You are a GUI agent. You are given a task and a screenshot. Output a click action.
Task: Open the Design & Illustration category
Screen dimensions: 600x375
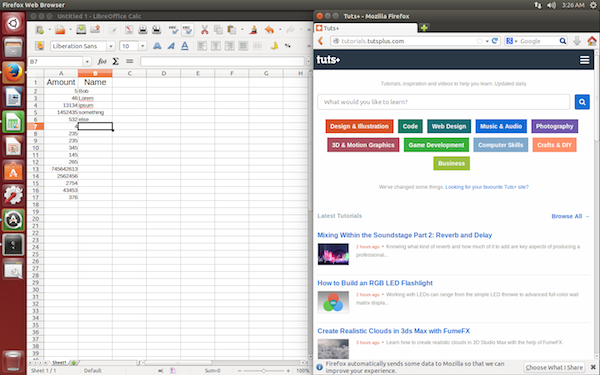(359, 126)
